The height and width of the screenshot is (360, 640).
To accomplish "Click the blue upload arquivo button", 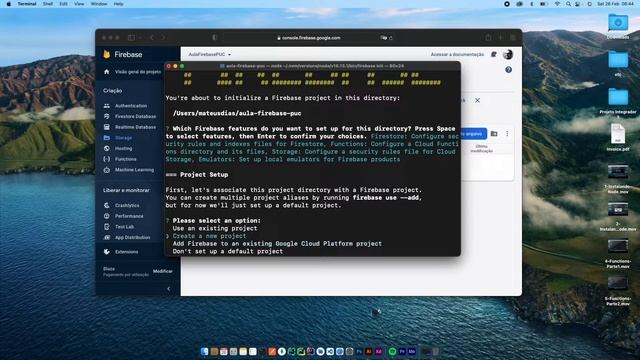I will click(x=473, y=133).
